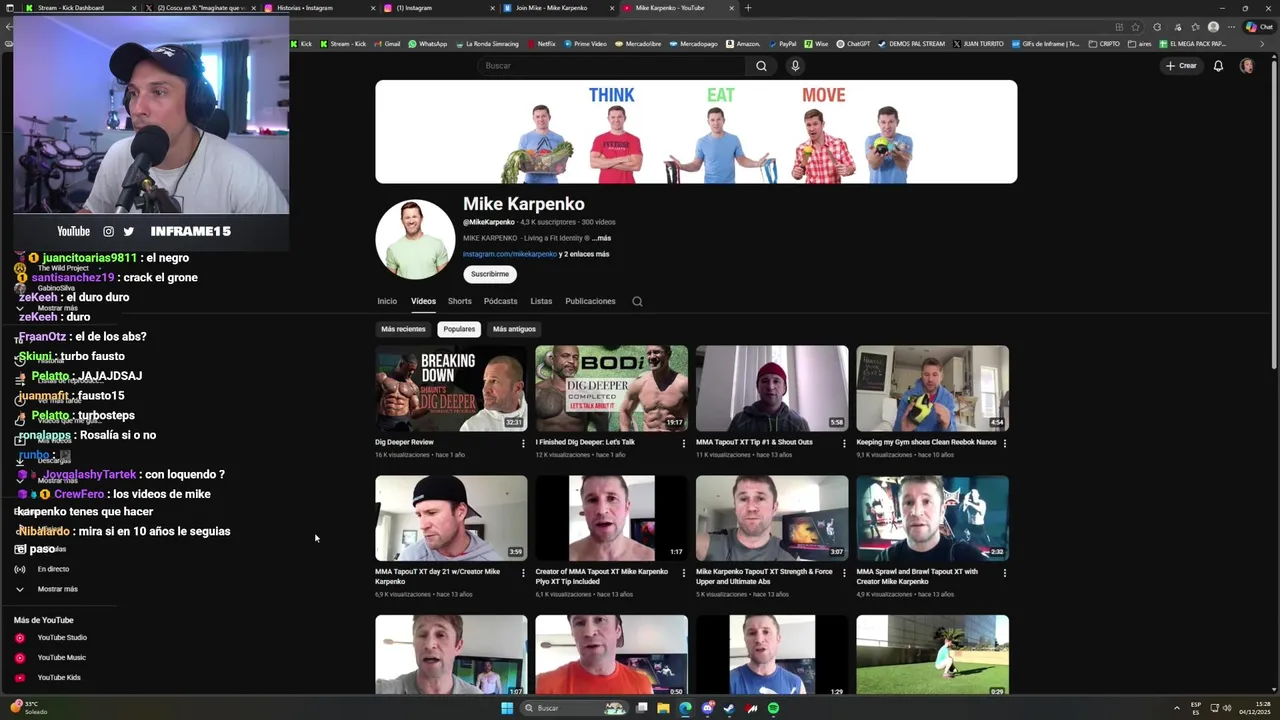The image size is (1280, 720).
Task: Switch to the Shorts channel tab
Action: coord(460,301)
